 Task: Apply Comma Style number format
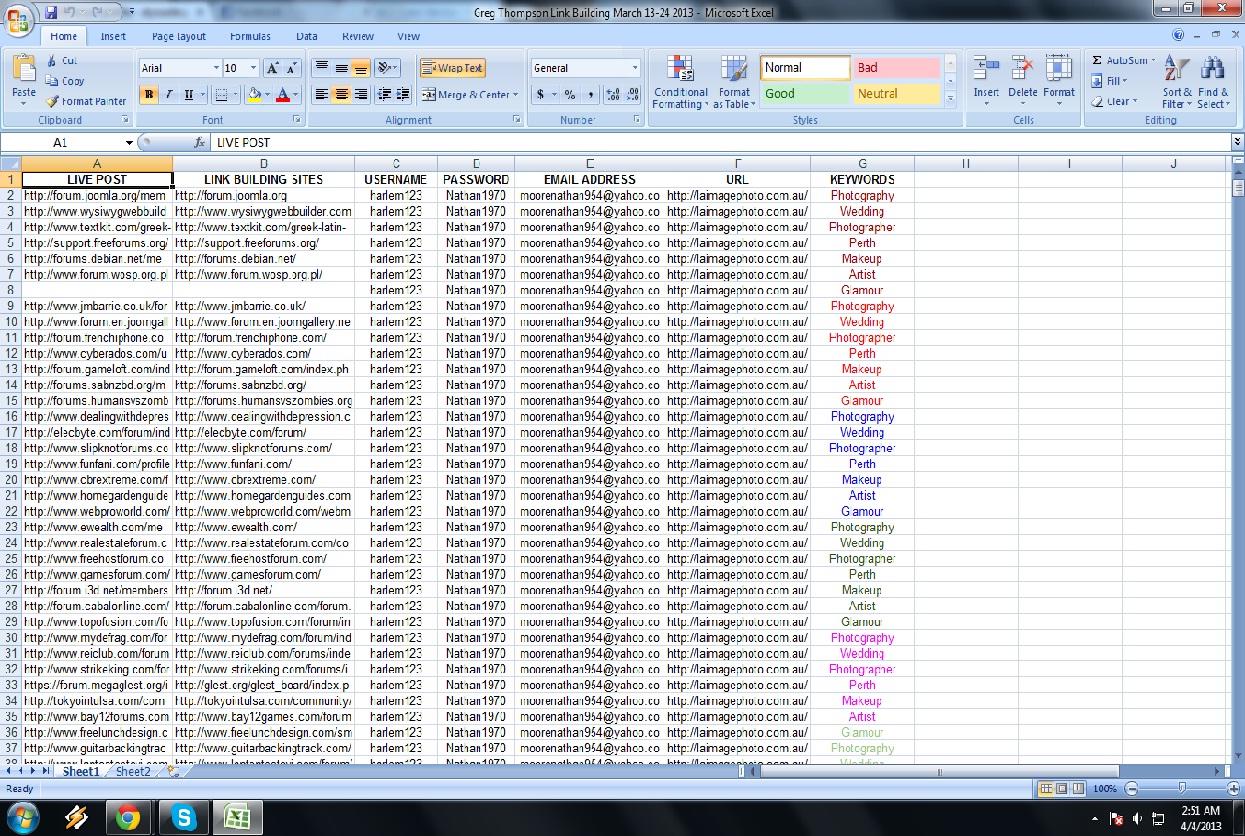[x=590, y=95]
